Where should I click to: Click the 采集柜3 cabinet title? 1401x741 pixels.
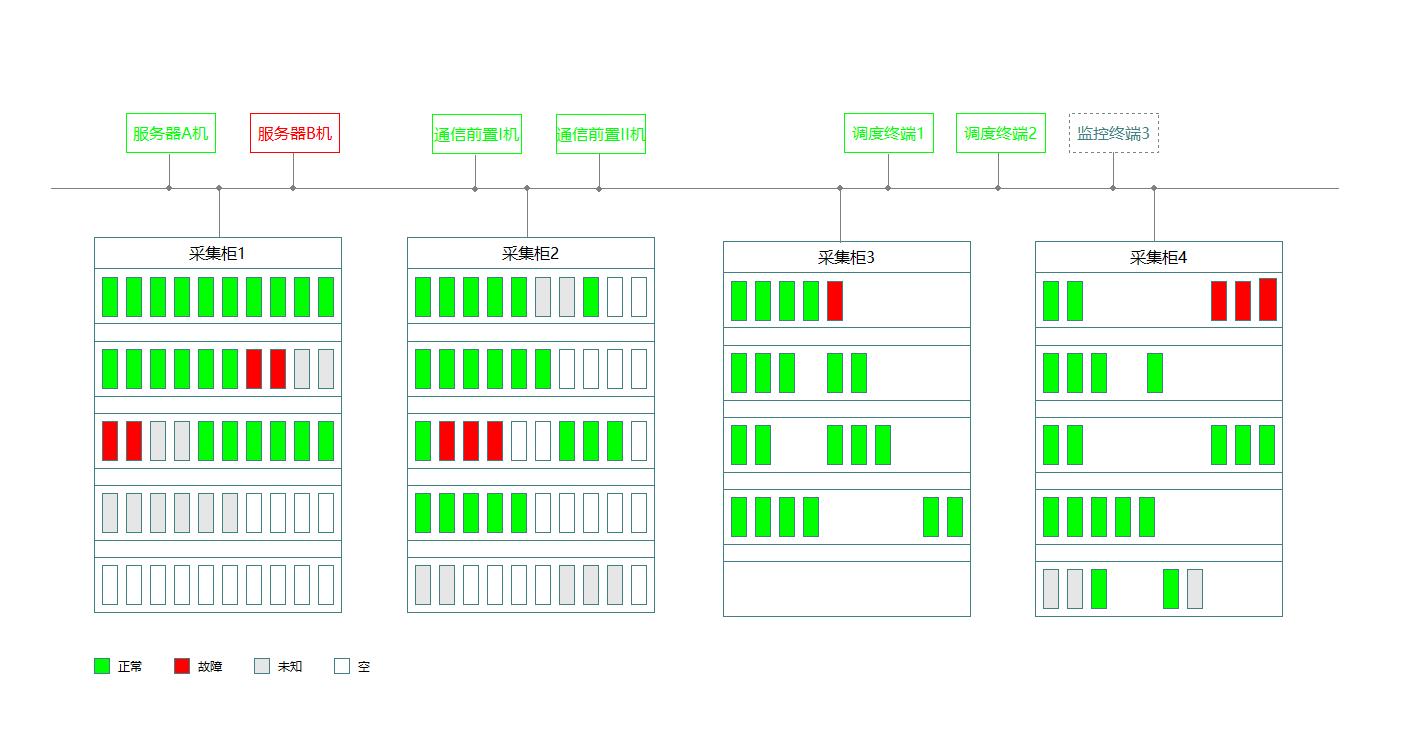click(847, 258)
